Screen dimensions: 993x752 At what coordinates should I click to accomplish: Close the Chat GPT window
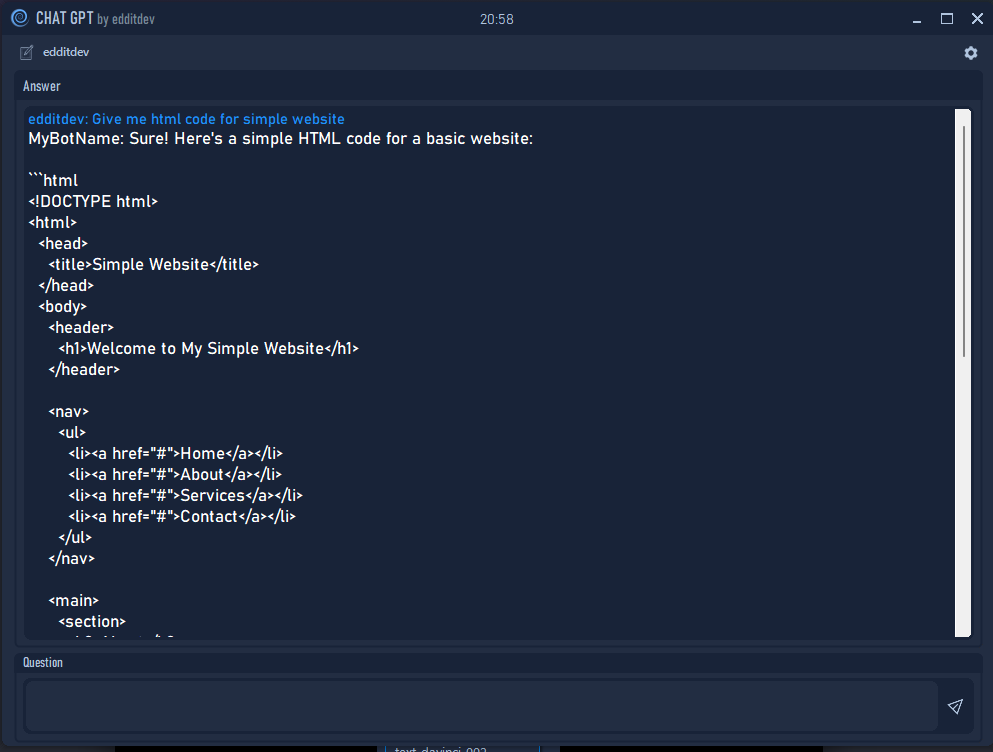[x=977, y=19]
